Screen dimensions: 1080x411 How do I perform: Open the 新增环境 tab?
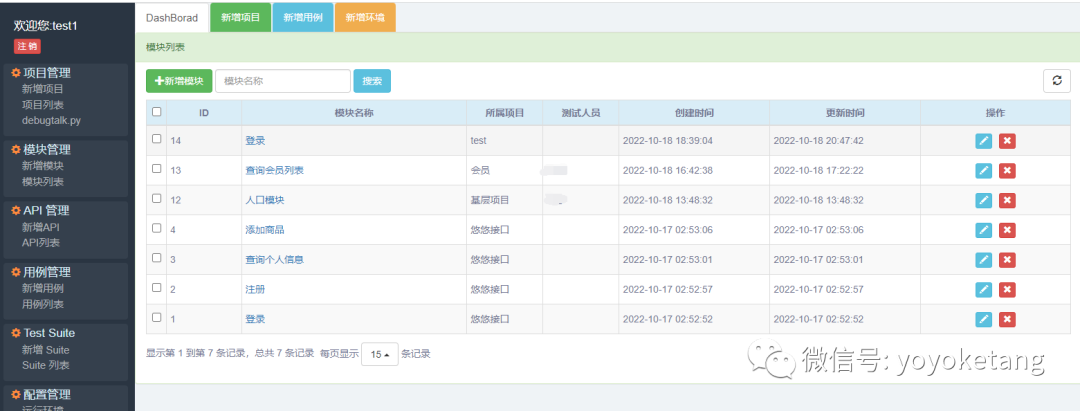click(x=365, y=18)
